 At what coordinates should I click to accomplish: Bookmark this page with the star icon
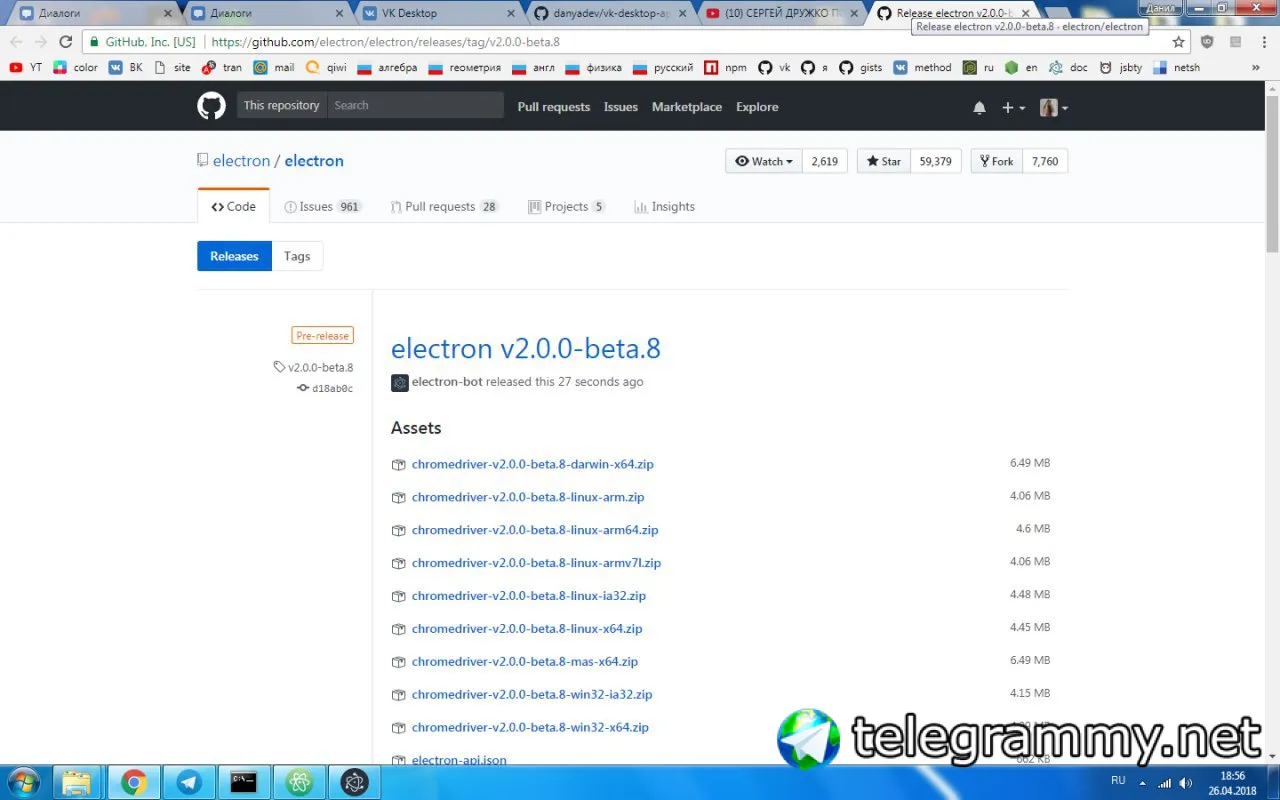[1179, 42]
